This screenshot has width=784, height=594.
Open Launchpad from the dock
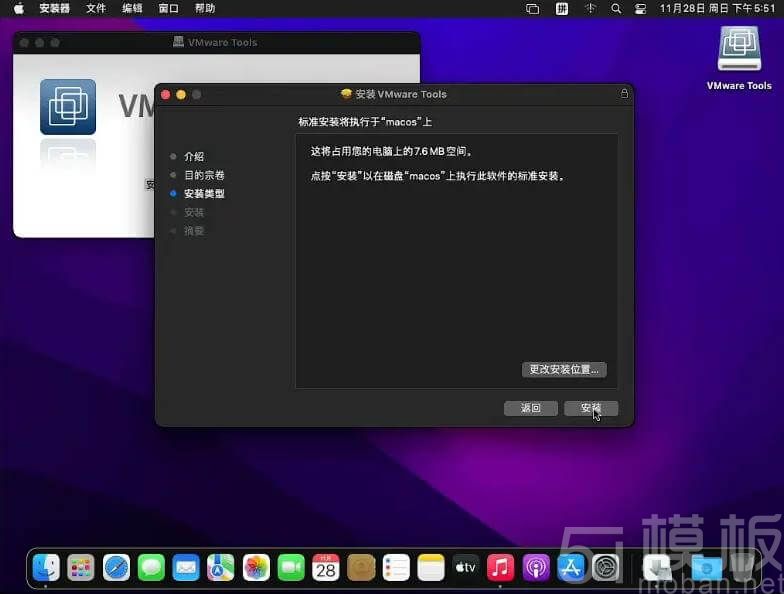coord(81,568)
